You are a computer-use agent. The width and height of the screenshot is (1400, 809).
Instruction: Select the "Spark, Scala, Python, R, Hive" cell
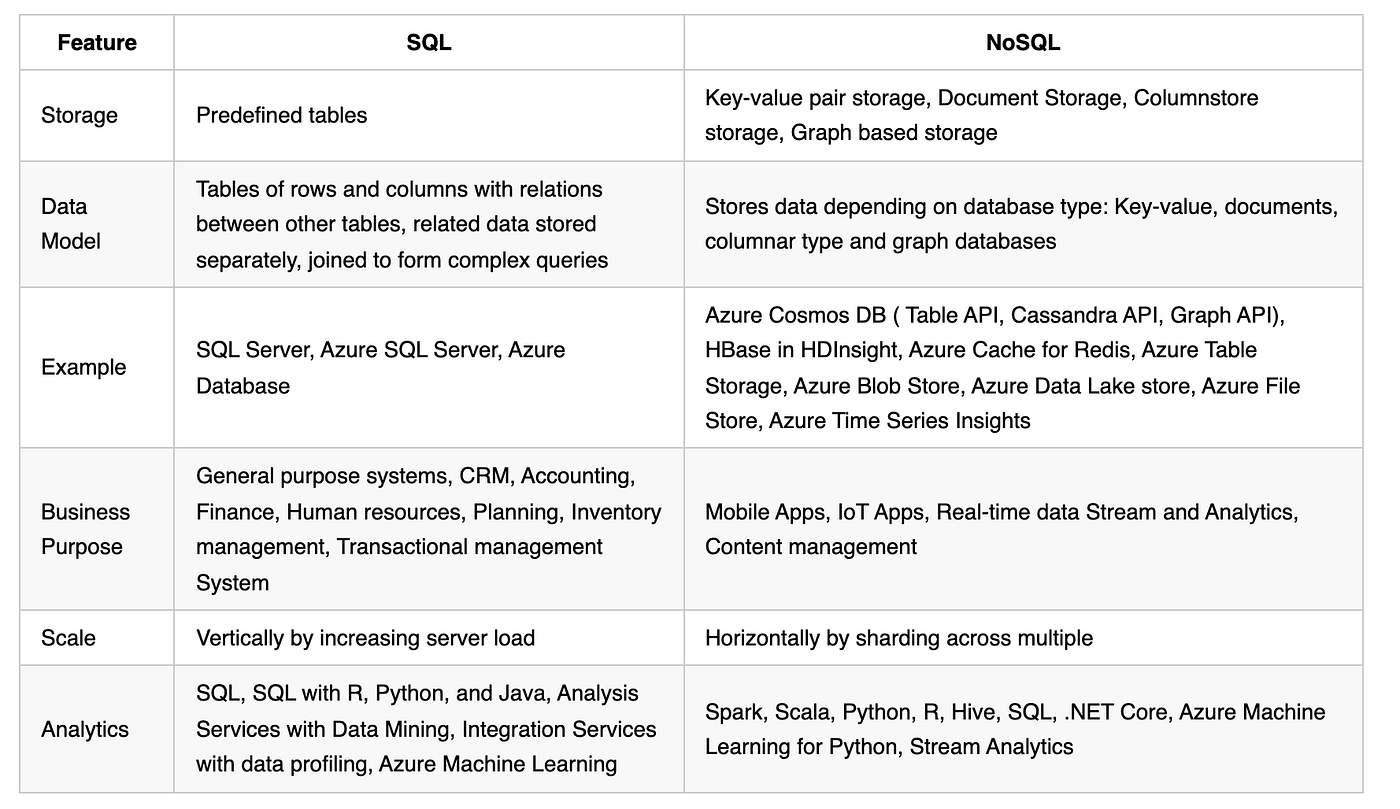1014,729
